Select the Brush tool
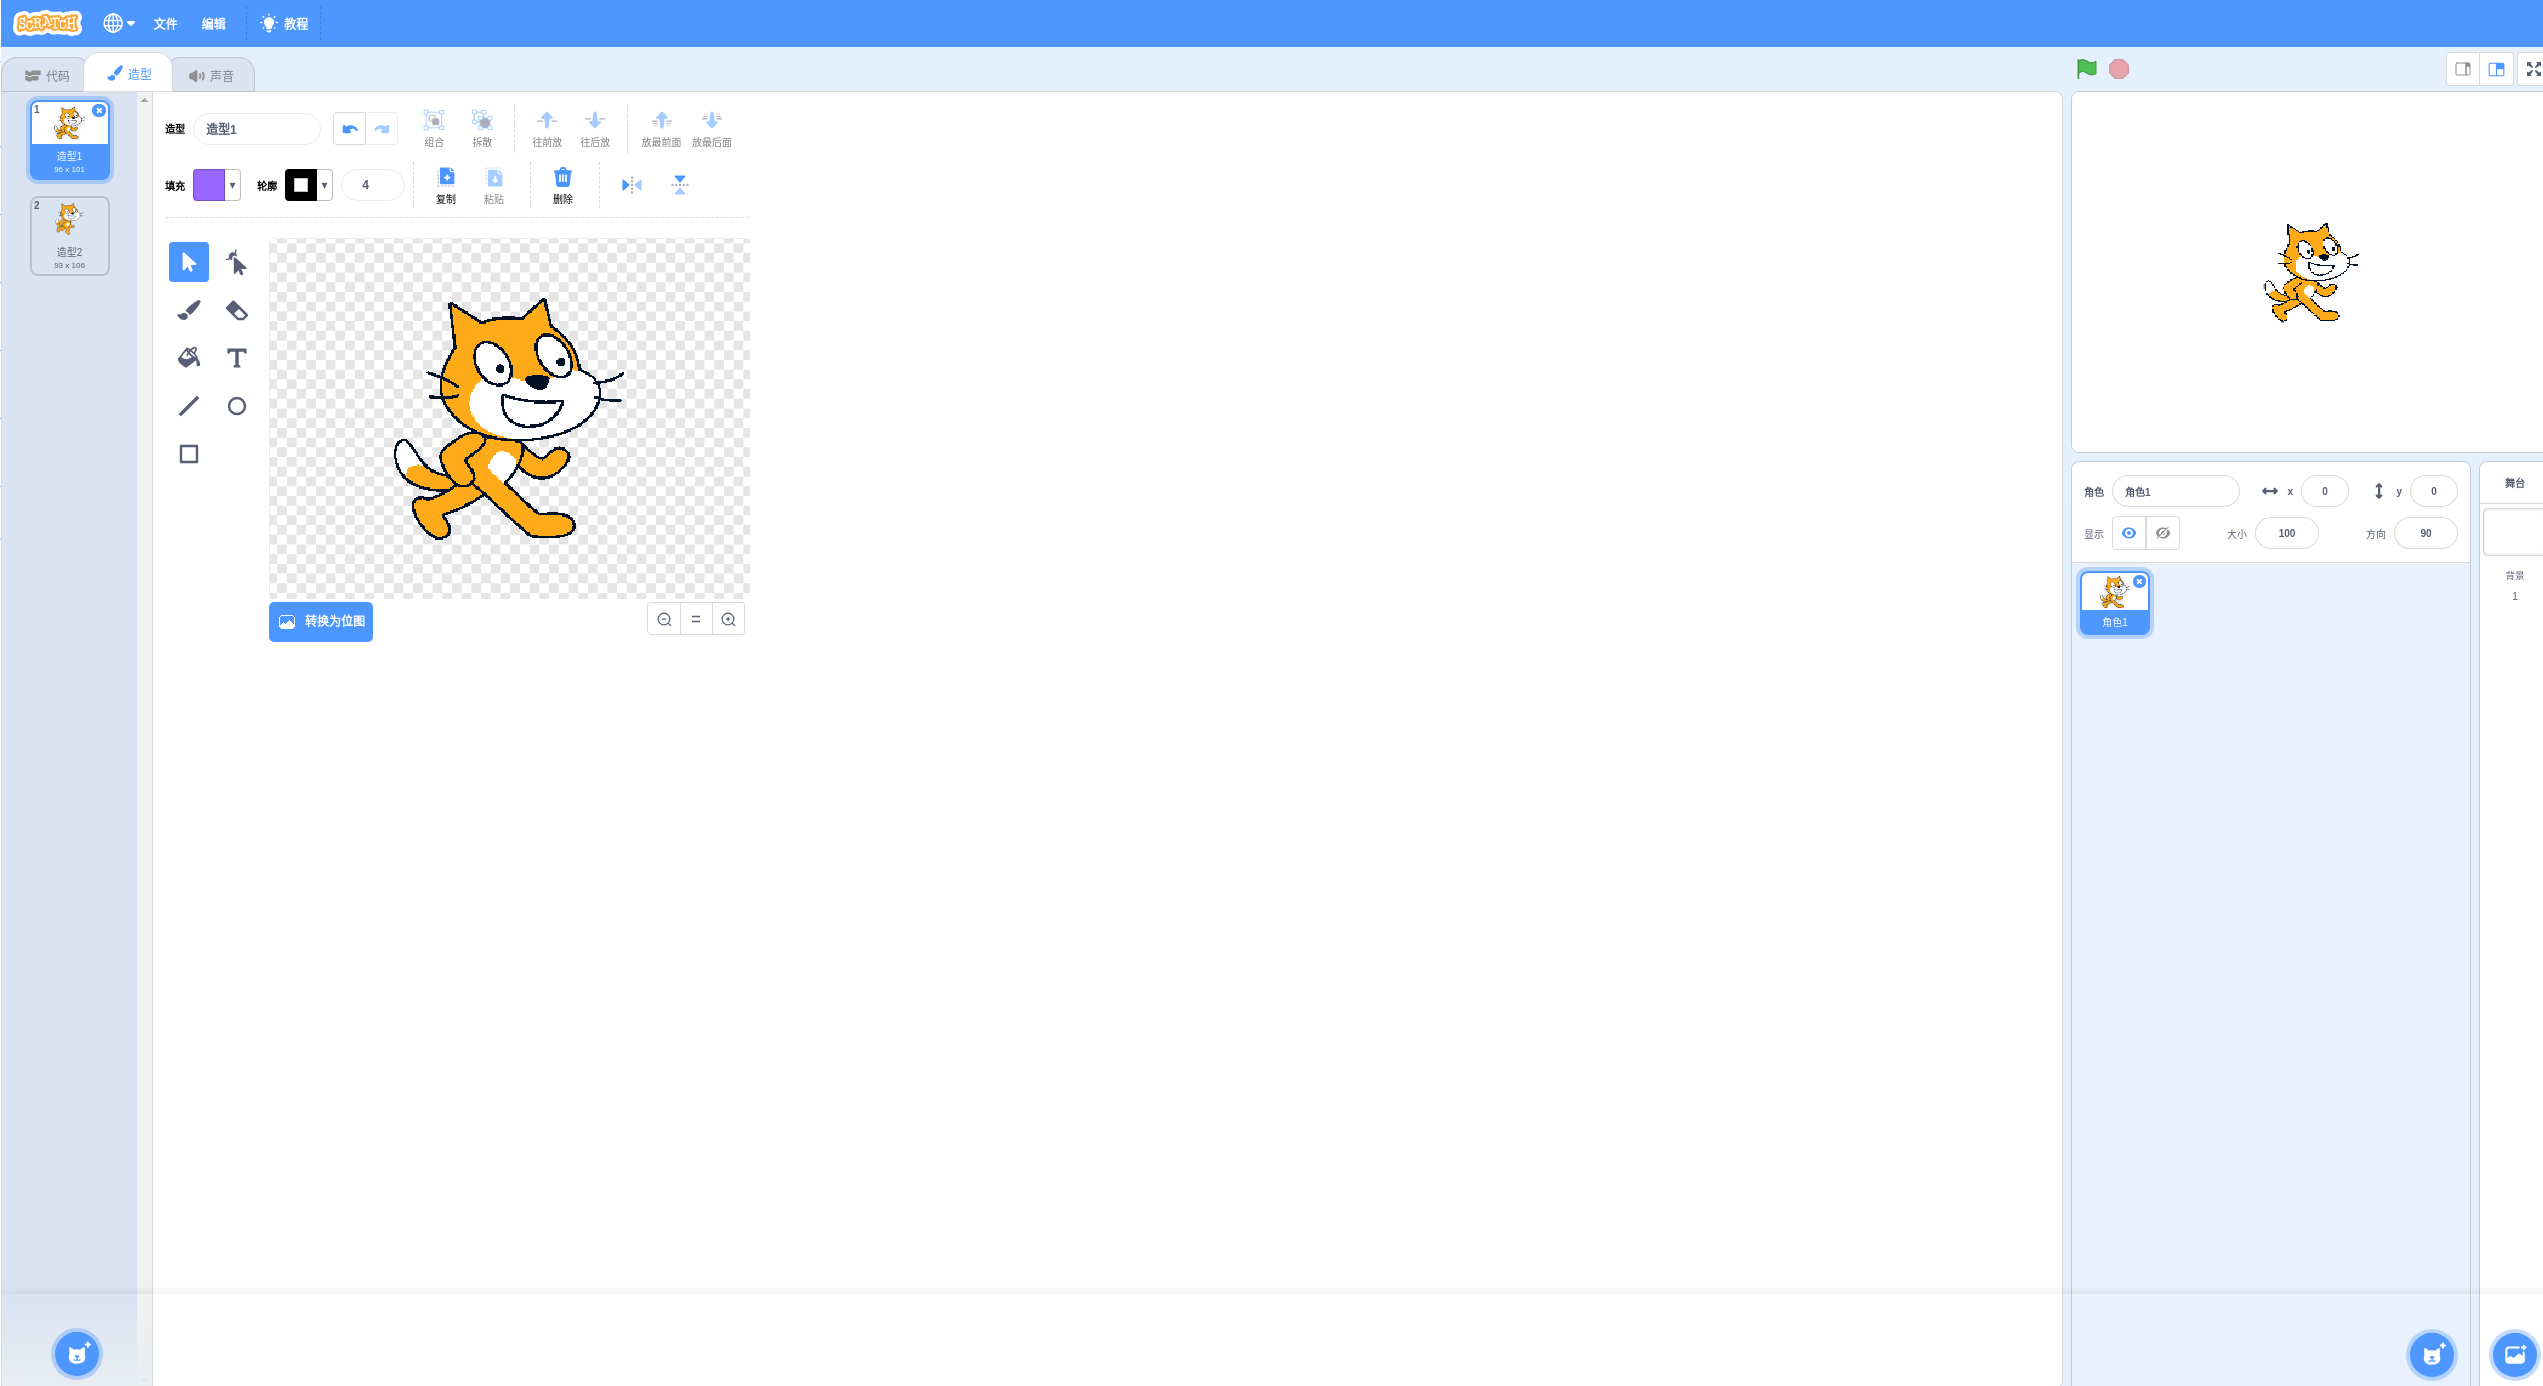Viewport: 2543px width, 1386px height. pos(188,310)
